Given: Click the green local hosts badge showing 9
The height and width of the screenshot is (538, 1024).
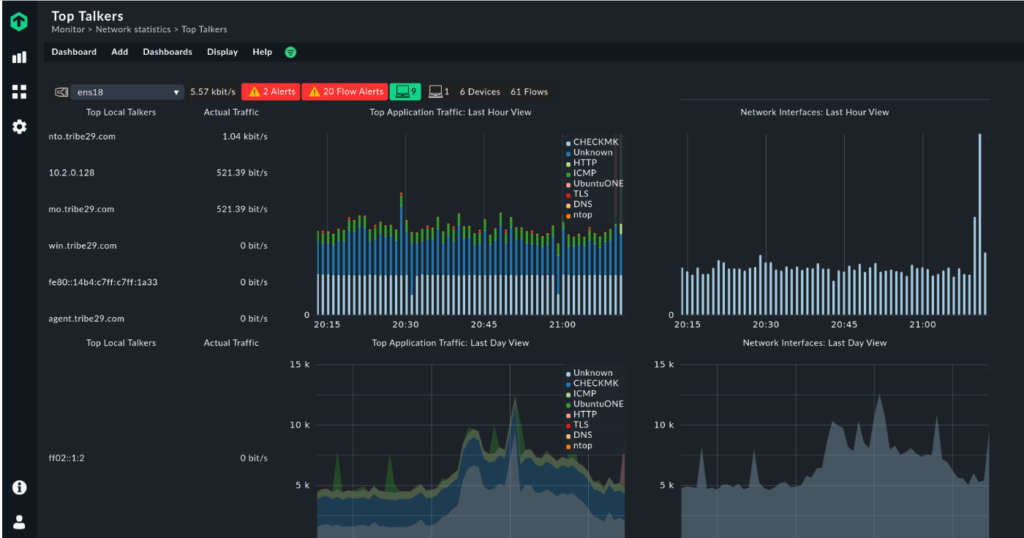Looking at the screenshot, I should pos(405,92).
